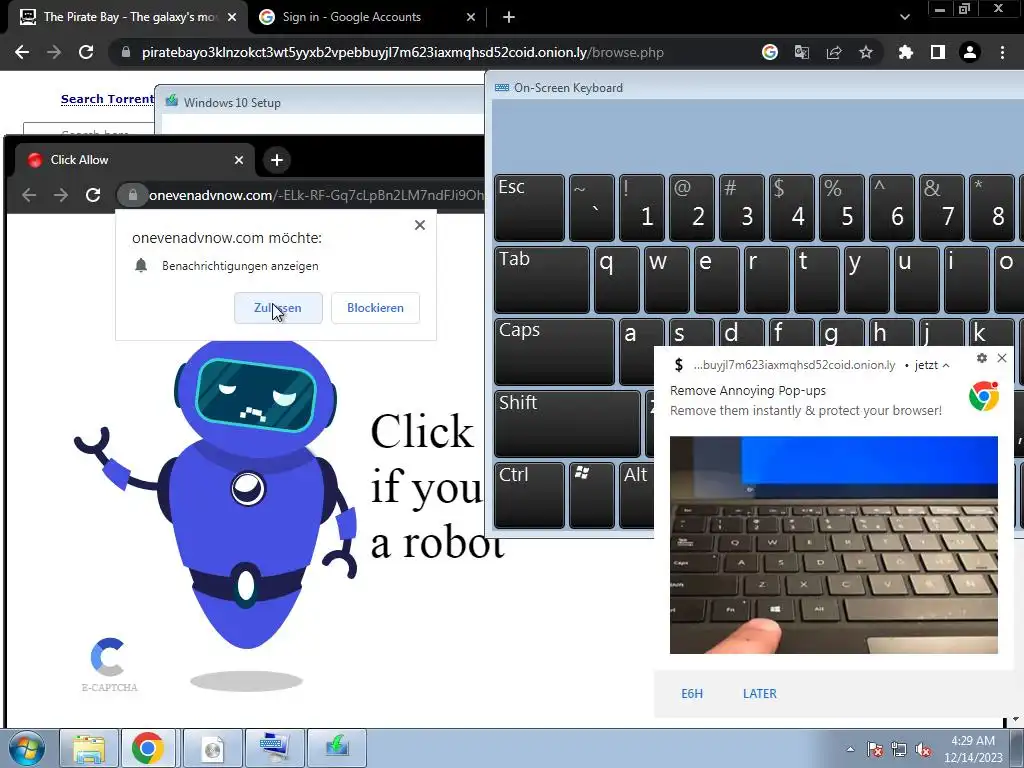
Task: Close the Sign in - Google Accounts tab
Action: point(471,17)
